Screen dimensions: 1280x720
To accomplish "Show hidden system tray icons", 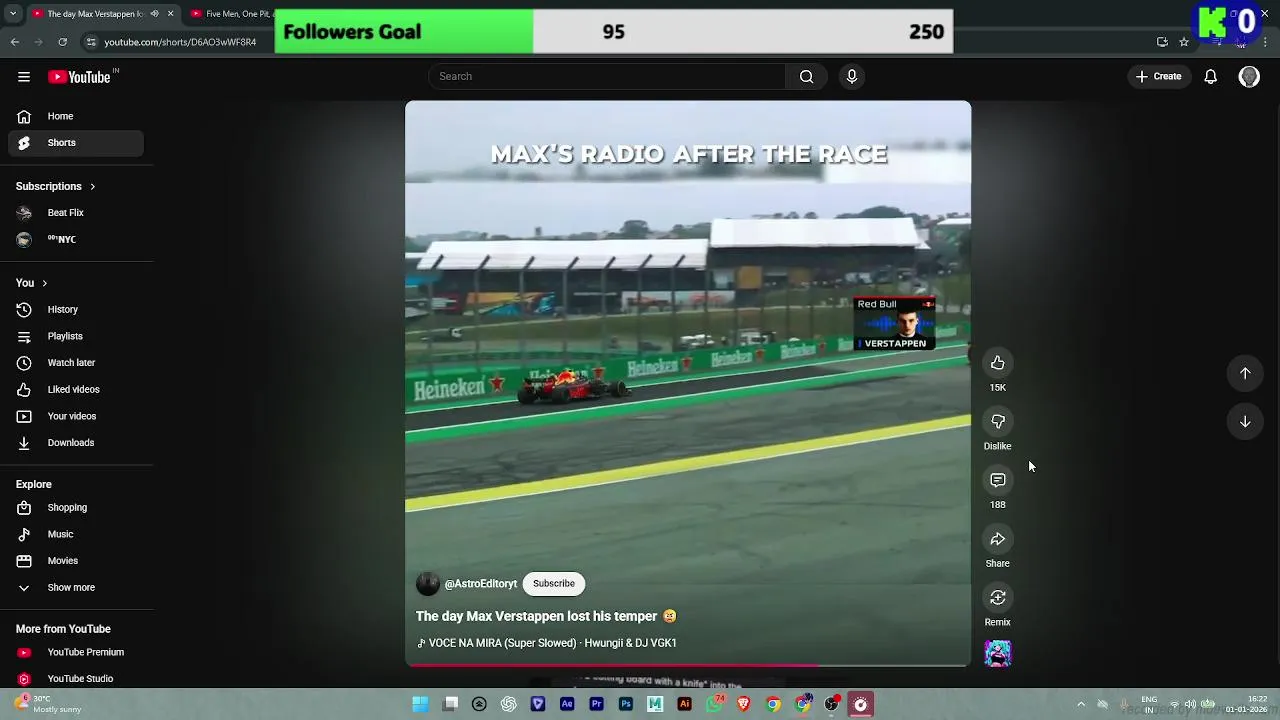I will click(1081, 705).
